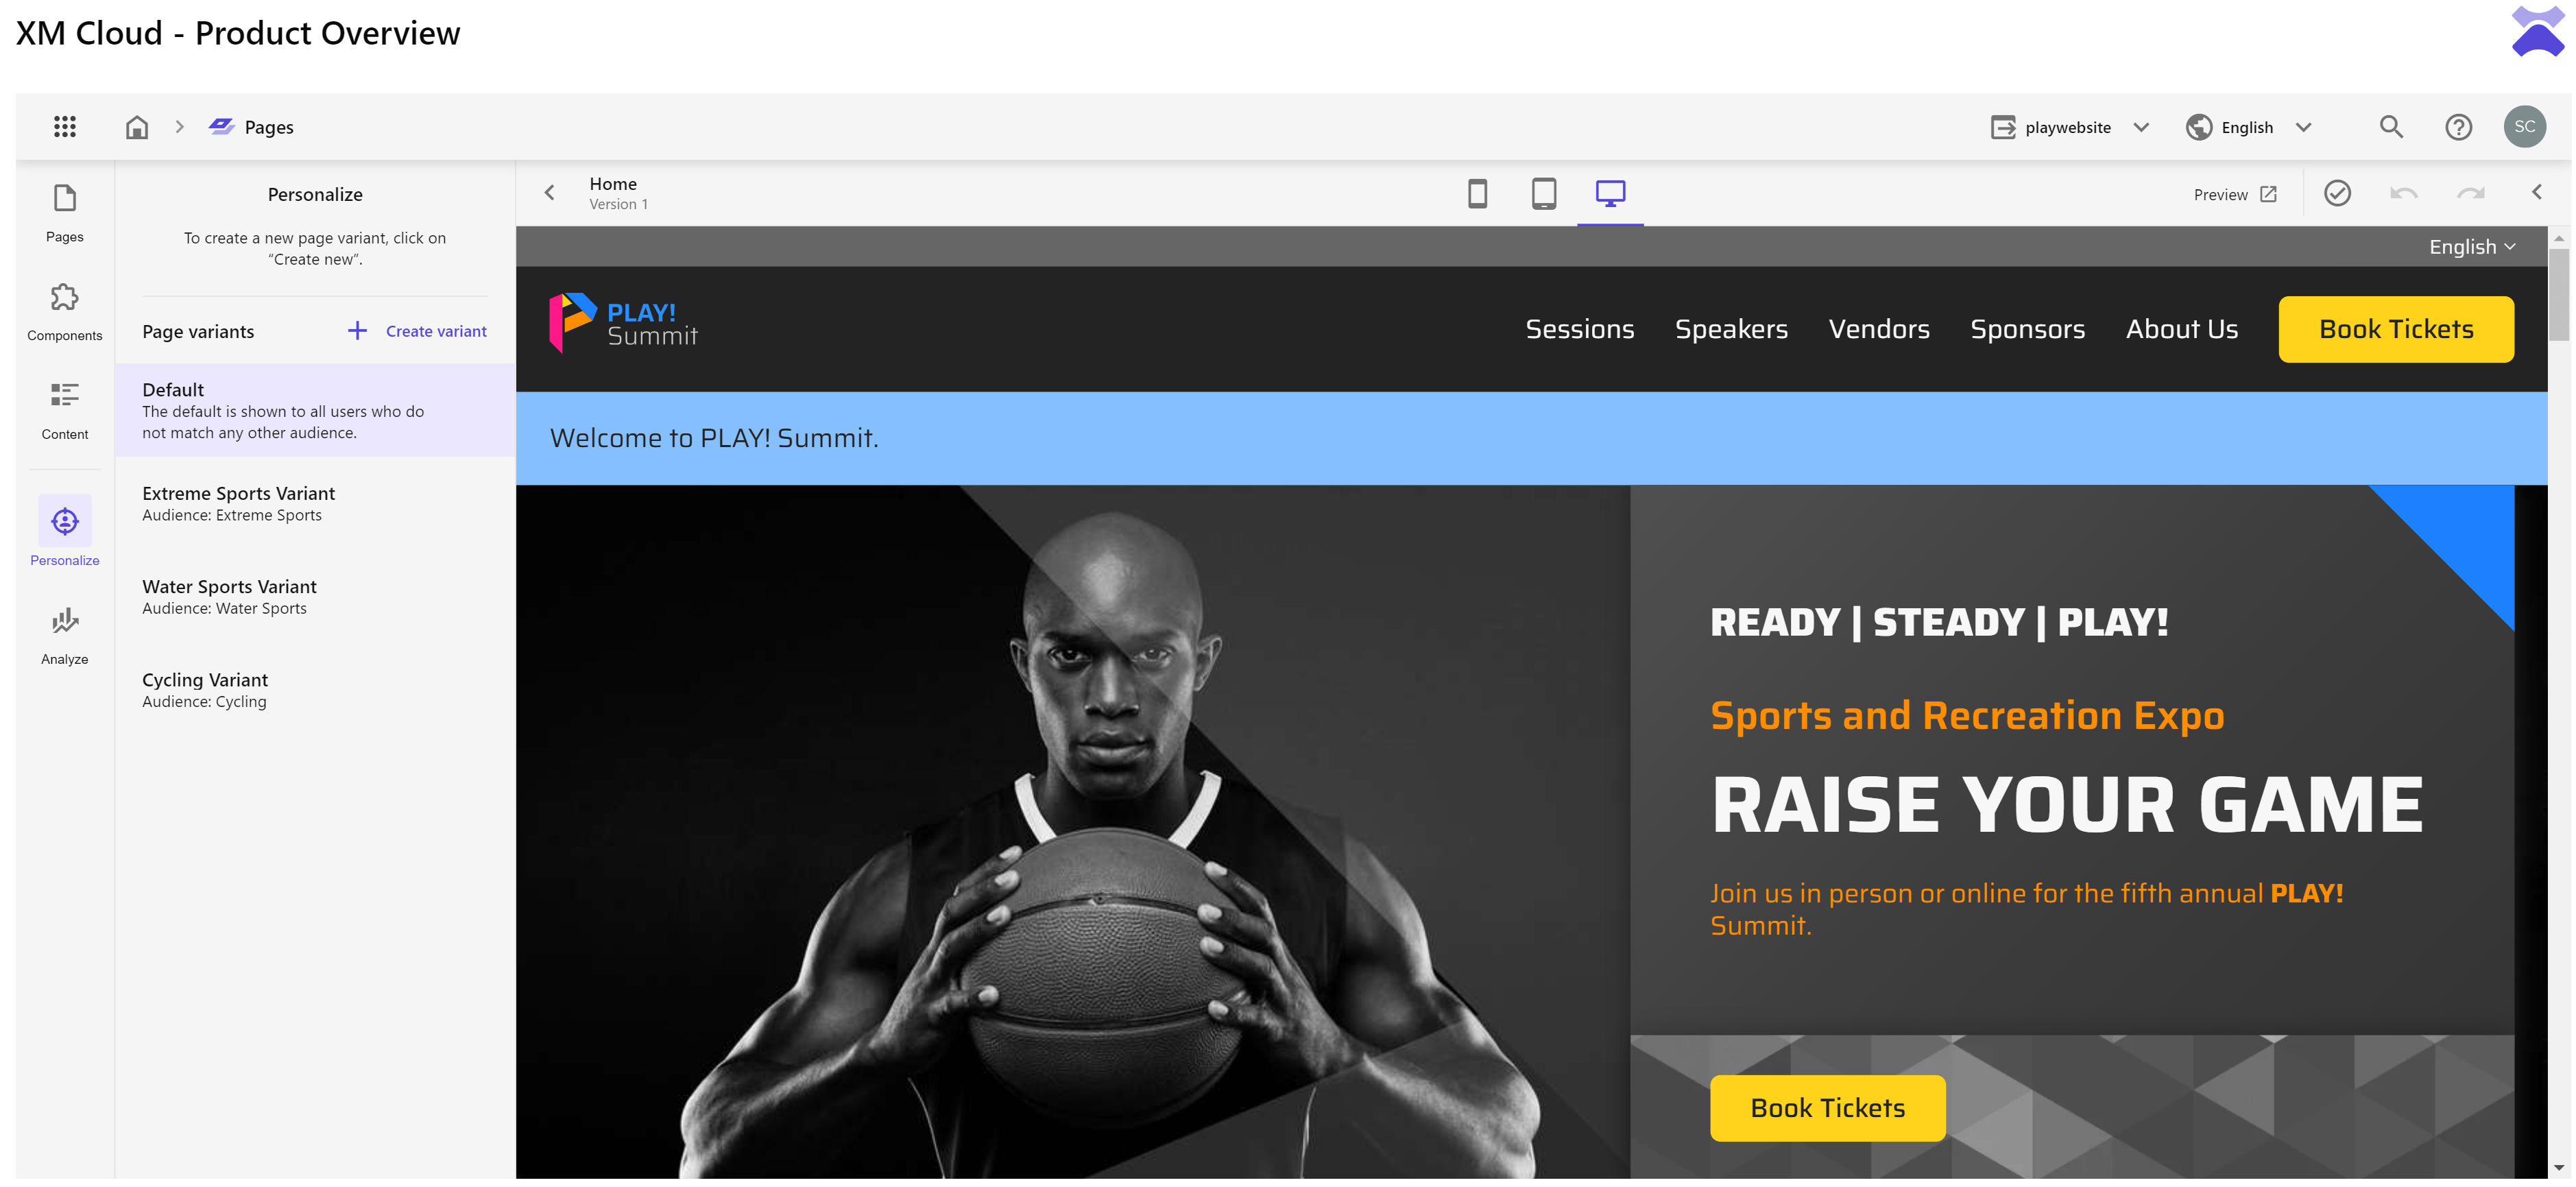Switch to tablet device view
The image size is (2576, 1187).
pos(1543,193)
